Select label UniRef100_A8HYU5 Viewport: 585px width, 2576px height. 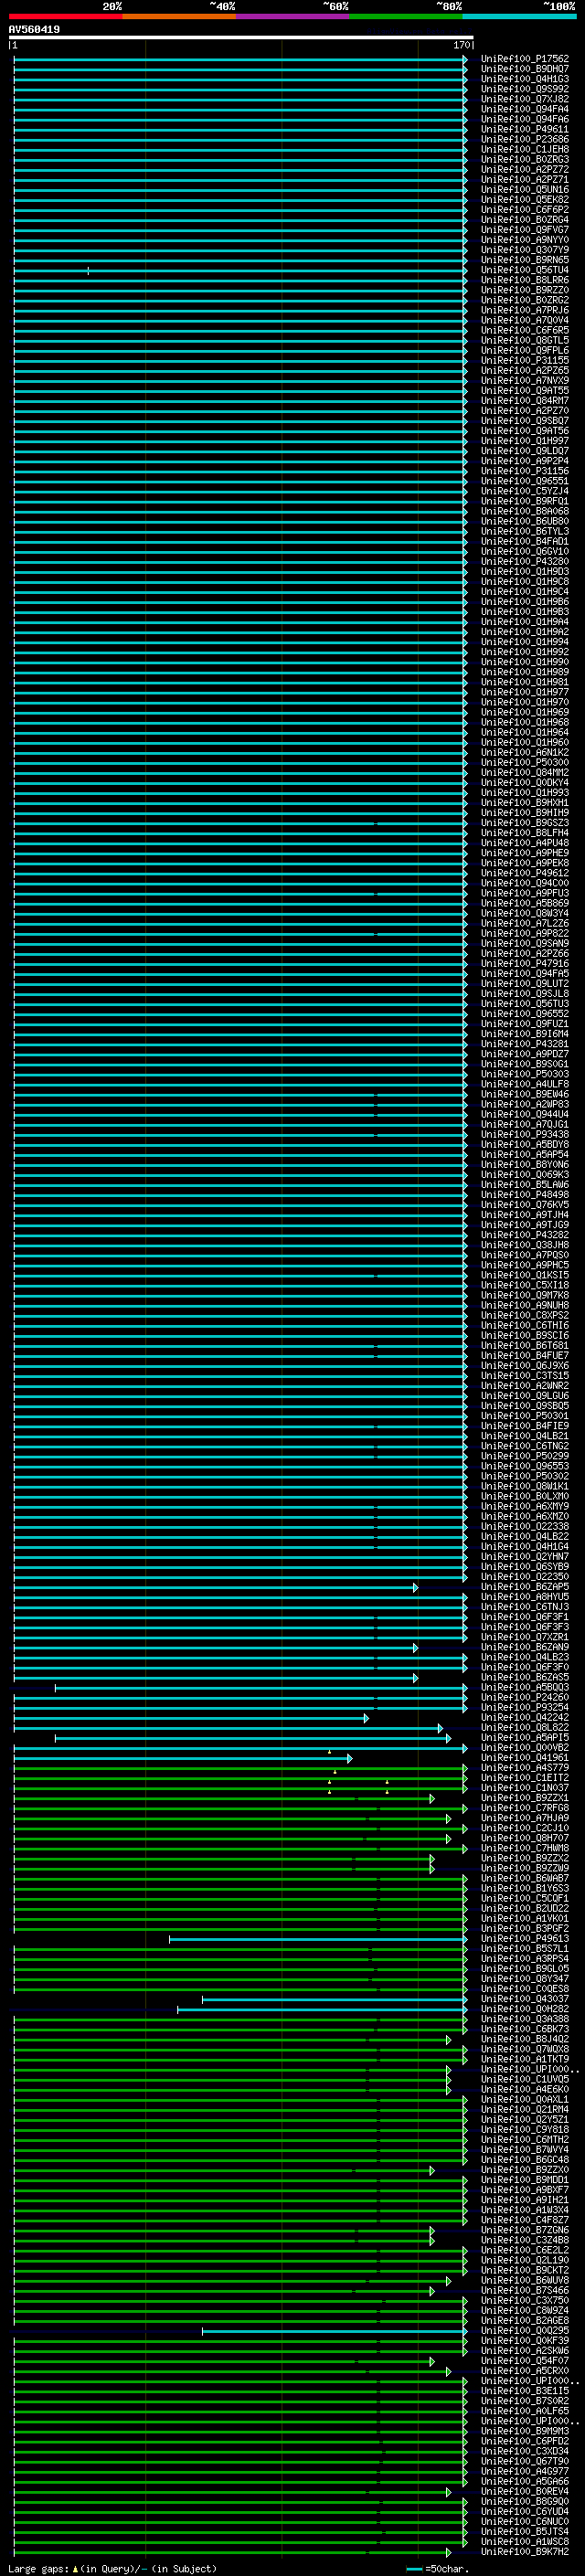(524, 1596)
